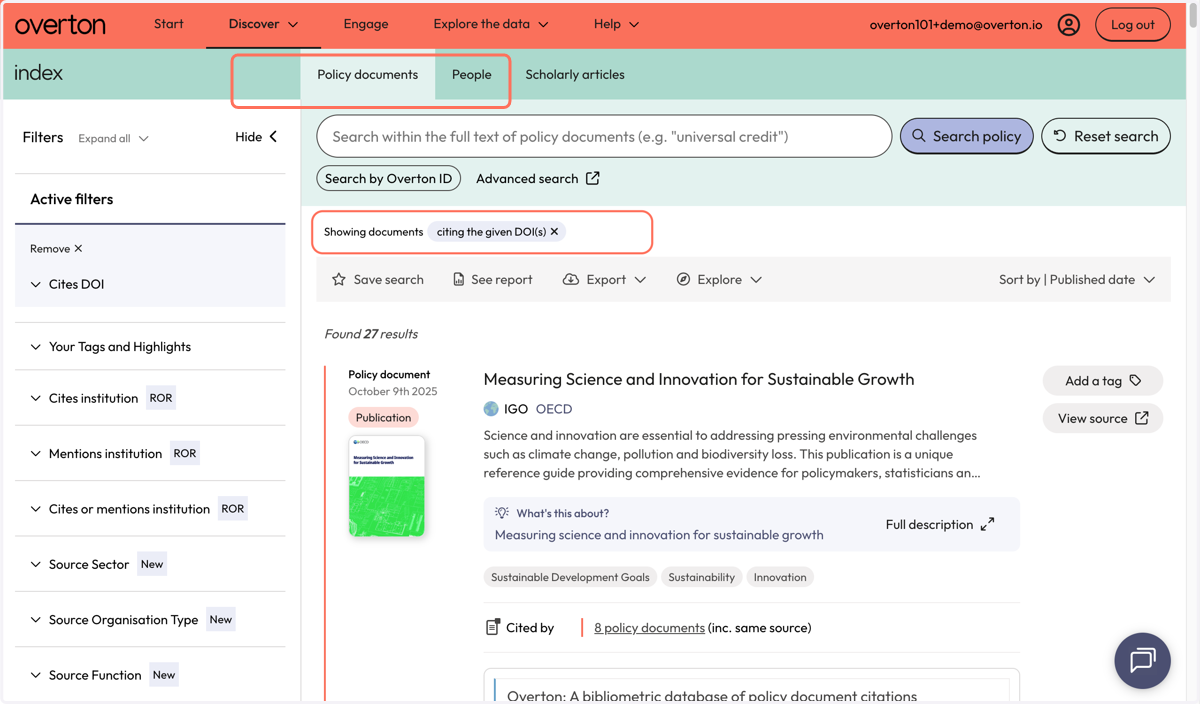
Task: Click the View source button
Action: 1103,418
